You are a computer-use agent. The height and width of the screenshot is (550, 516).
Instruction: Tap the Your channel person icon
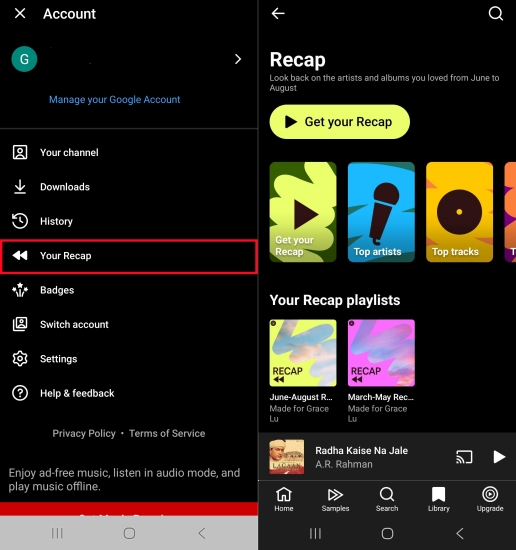click(20, 153)
